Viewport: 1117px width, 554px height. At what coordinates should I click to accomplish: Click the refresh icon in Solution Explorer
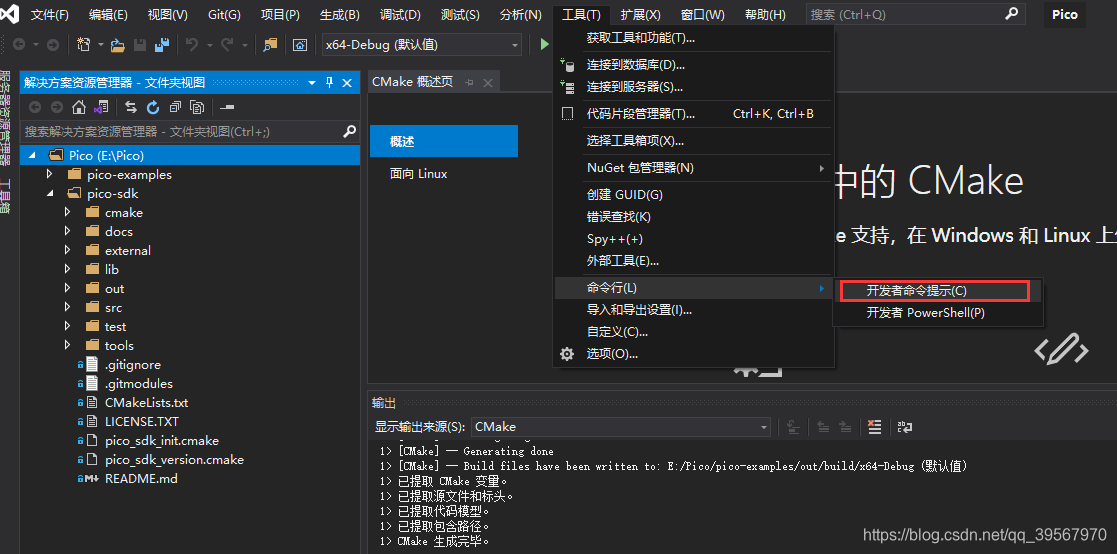point(152,108)
